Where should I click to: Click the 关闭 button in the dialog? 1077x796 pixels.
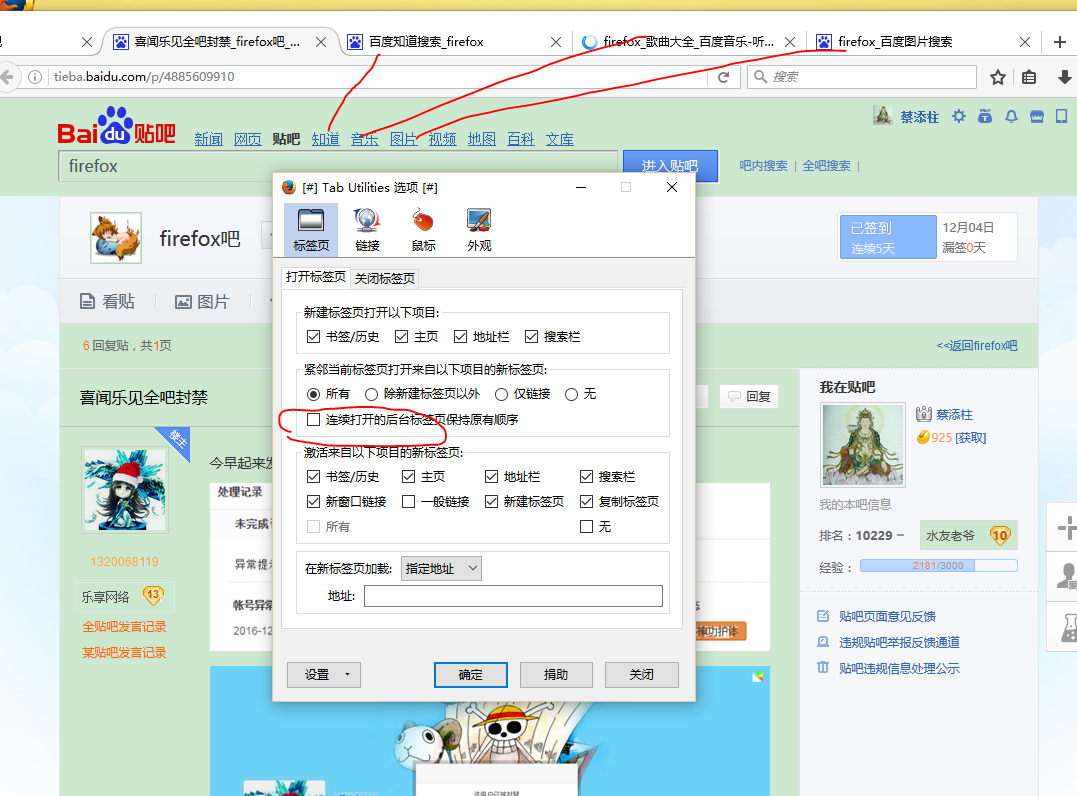point(642,674)
